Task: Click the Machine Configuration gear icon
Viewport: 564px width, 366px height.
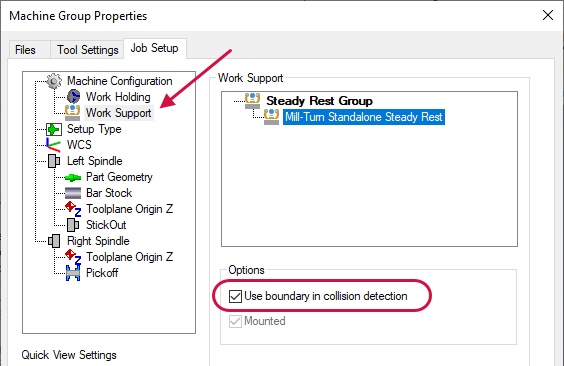Action: pyautogui.click(x=54, y=81)
